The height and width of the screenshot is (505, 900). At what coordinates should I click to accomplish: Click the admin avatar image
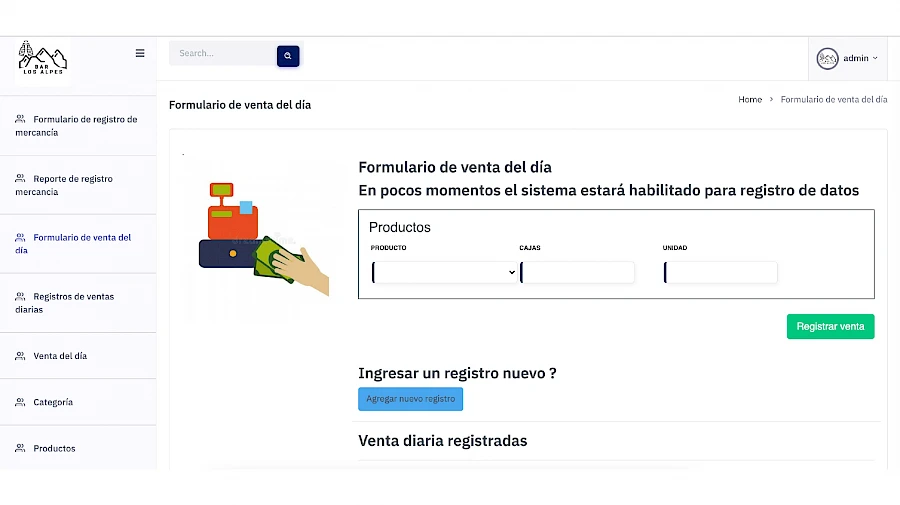pyautogui.click(x=827, y=58)
